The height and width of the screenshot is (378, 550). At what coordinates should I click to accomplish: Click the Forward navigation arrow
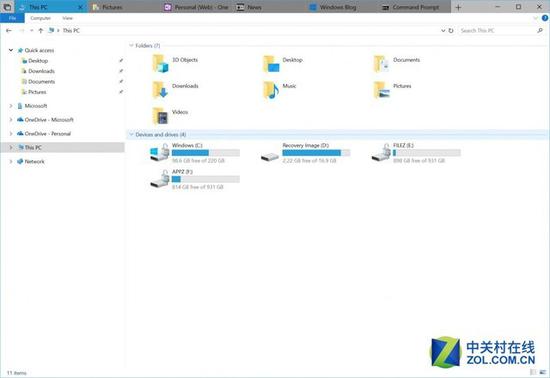tap(22, 31)
